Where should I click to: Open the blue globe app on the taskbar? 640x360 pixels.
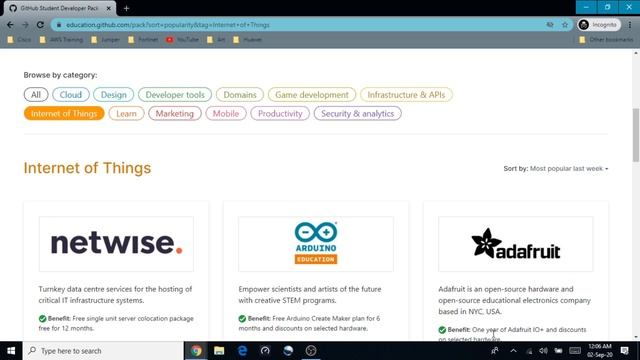tap(288, 351)
